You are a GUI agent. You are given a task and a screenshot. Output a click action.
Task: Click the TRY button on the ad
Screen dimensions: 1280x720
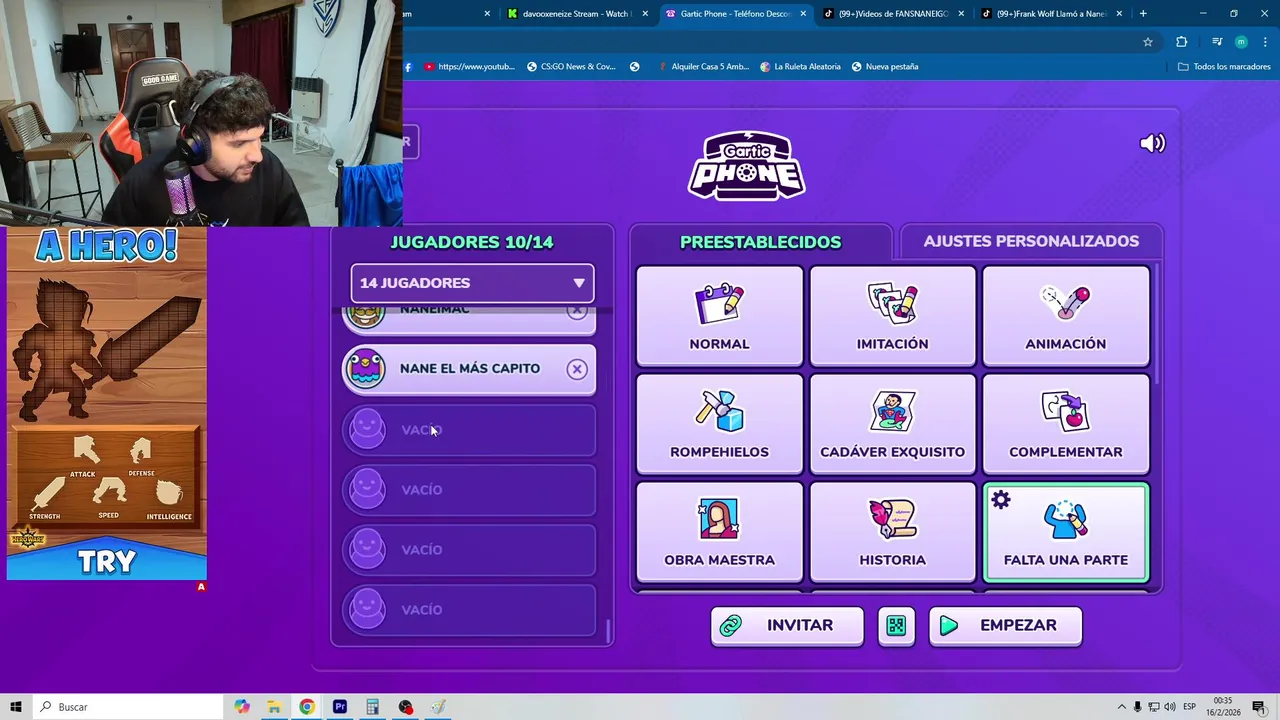click(x=107, y=562)
